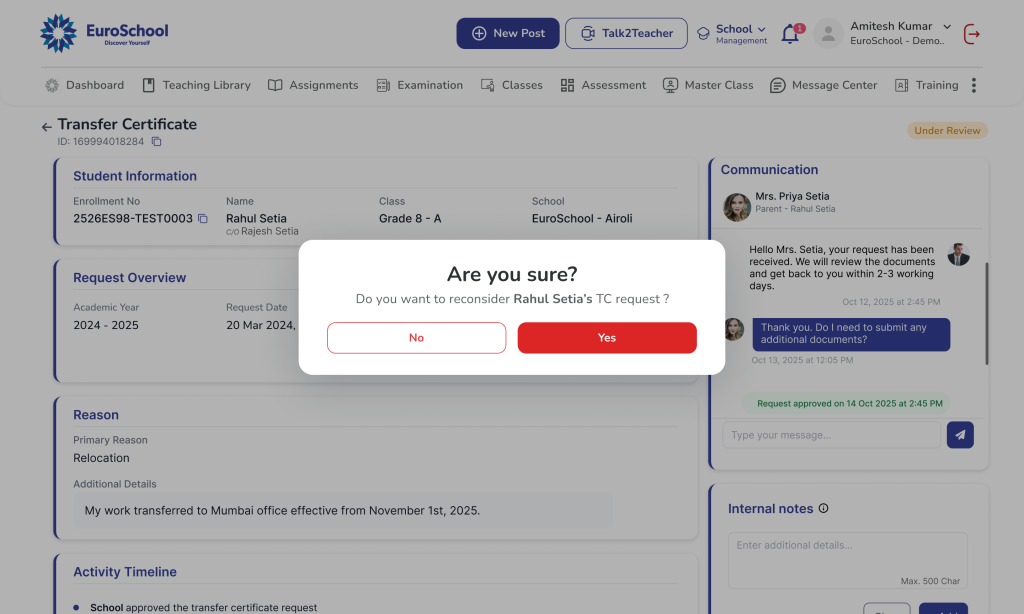The width and height of the screenshot is (1024, 614).
Task: Click the Communication panel scrollbar
Action: 986,314
